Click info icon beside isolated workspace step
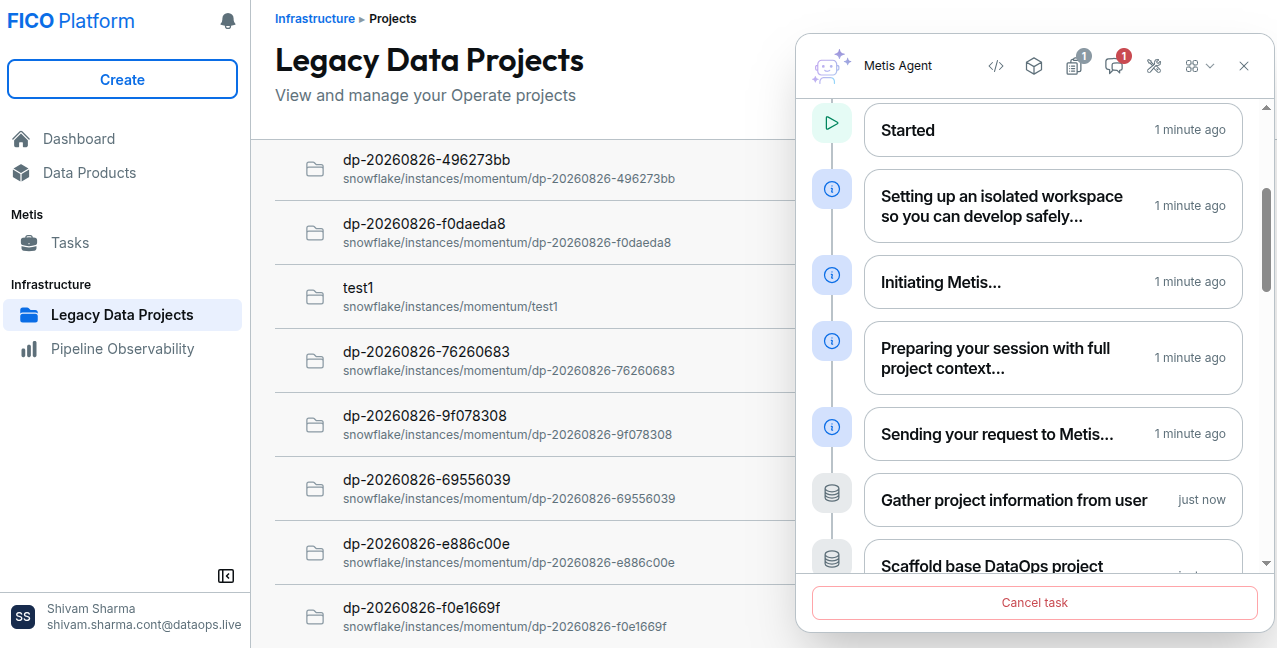Viewport: 1277px width, 648px height. tap(831, 189)
